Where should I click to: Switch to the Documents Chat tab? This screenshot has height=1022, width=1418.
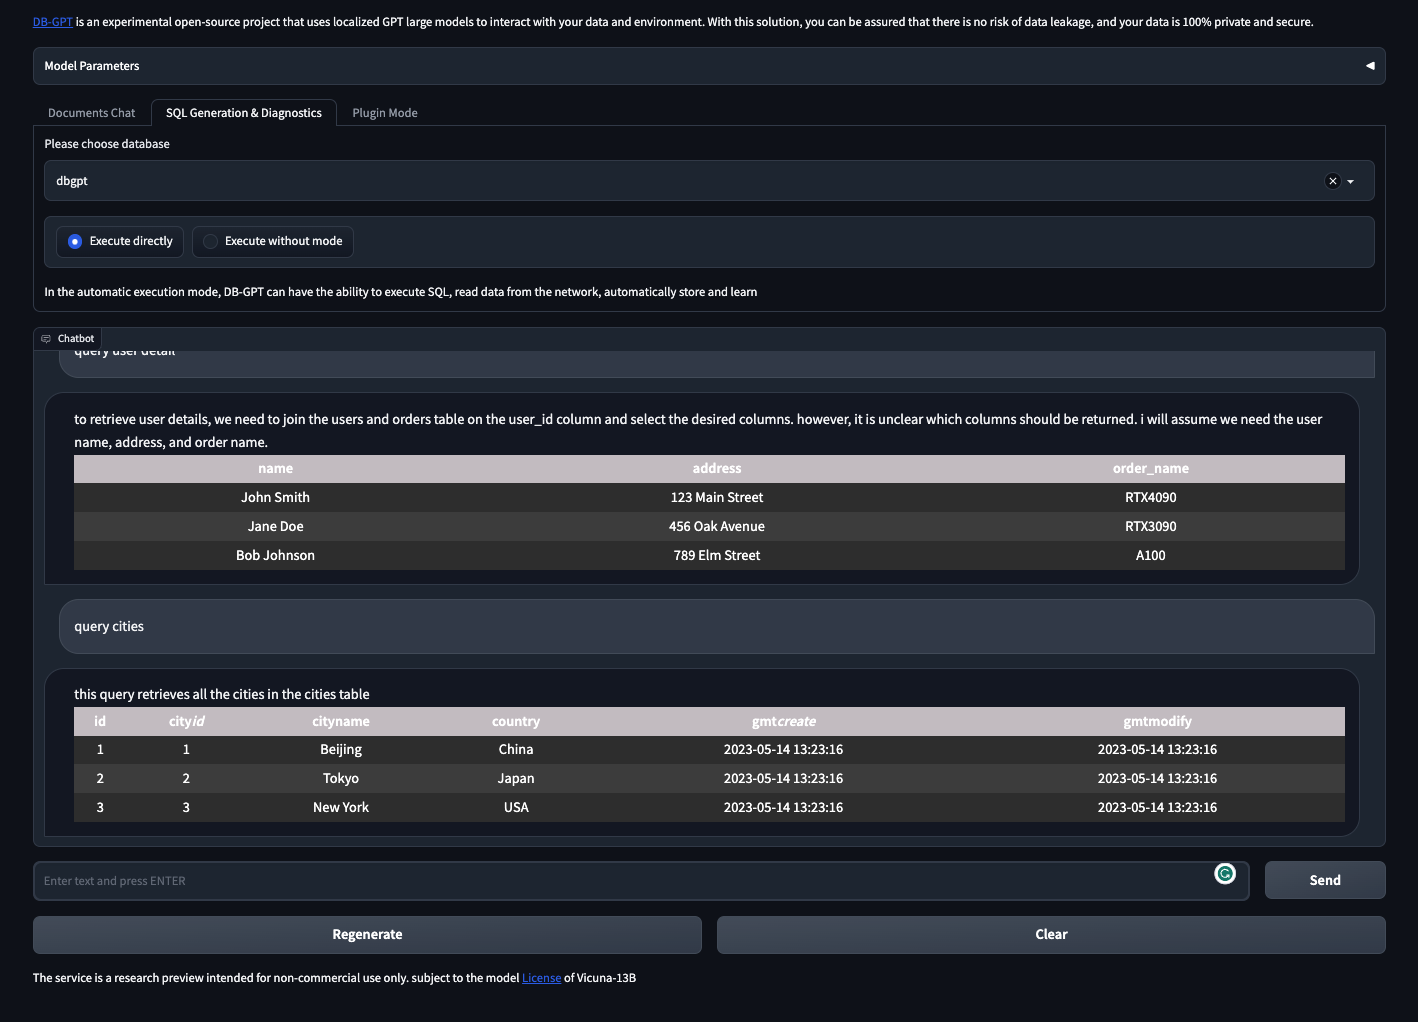(x=91, y=113)
